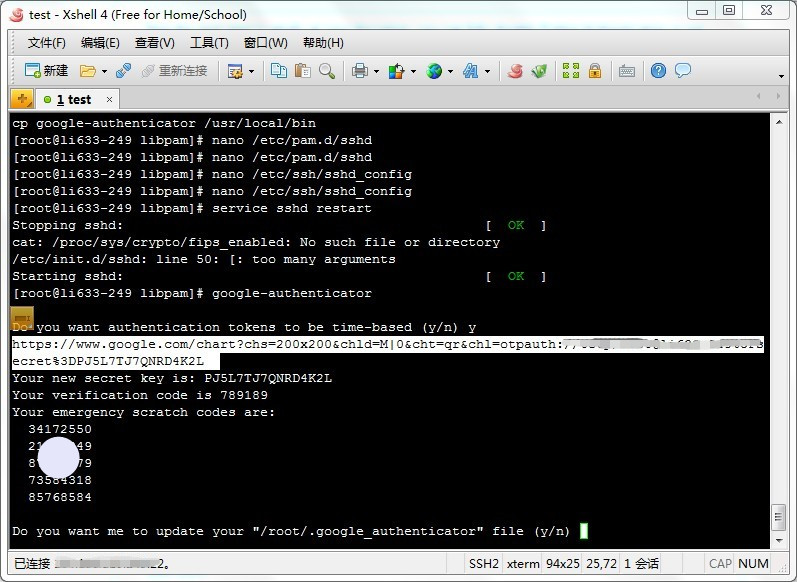Open the 帮助(H) menu
This screenshot has height=582, width=797.
click(323, 43)
